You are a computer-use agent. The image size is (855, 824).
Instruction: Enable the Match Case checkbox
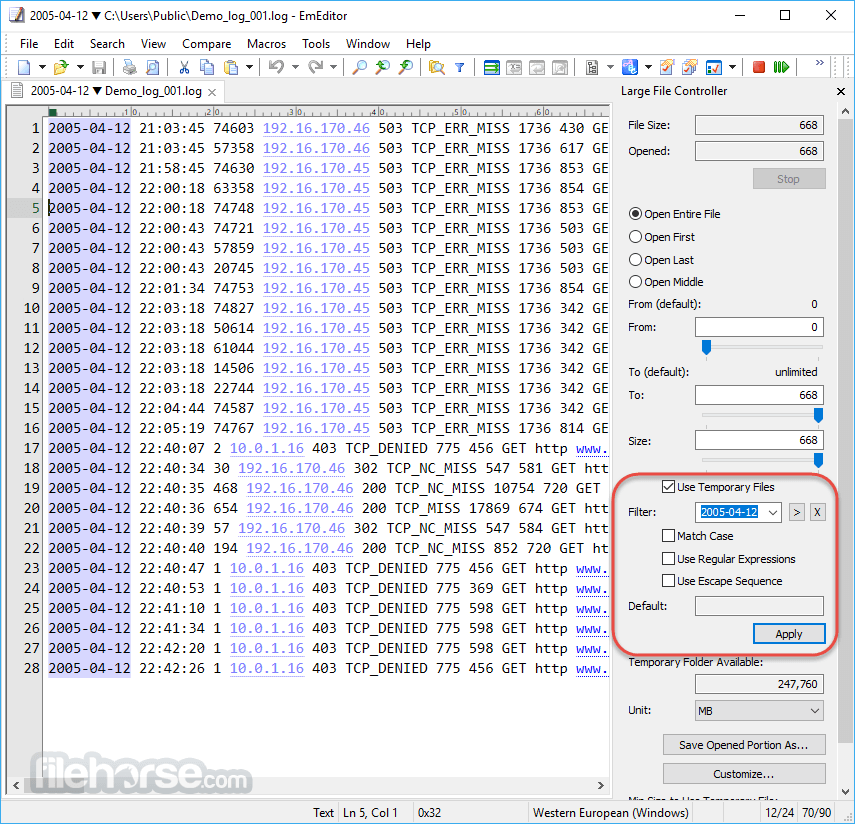point(668,536)
